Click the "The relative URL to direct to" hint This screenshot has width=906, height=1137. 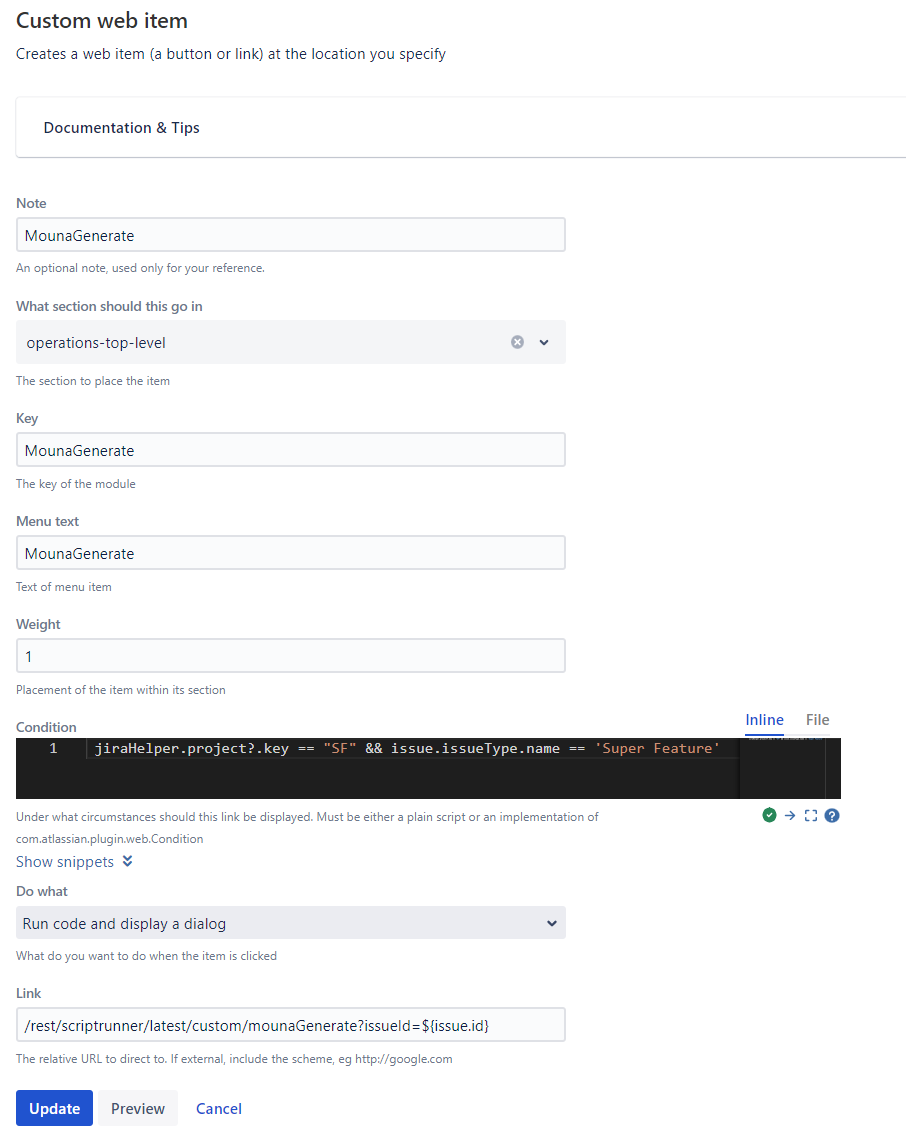click(x=234, y=1059)
